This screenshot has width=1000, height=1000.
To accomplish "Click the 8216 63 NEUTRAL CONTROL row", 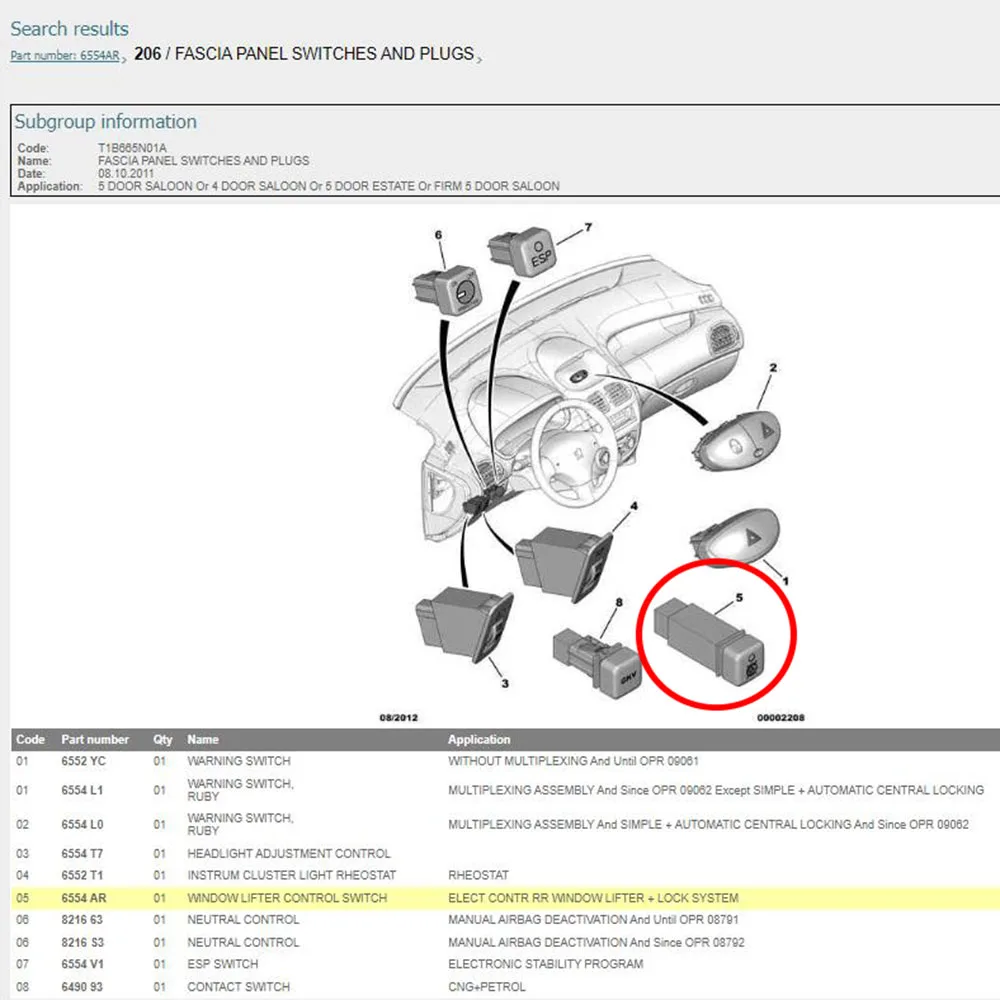I will click(505, 920).
